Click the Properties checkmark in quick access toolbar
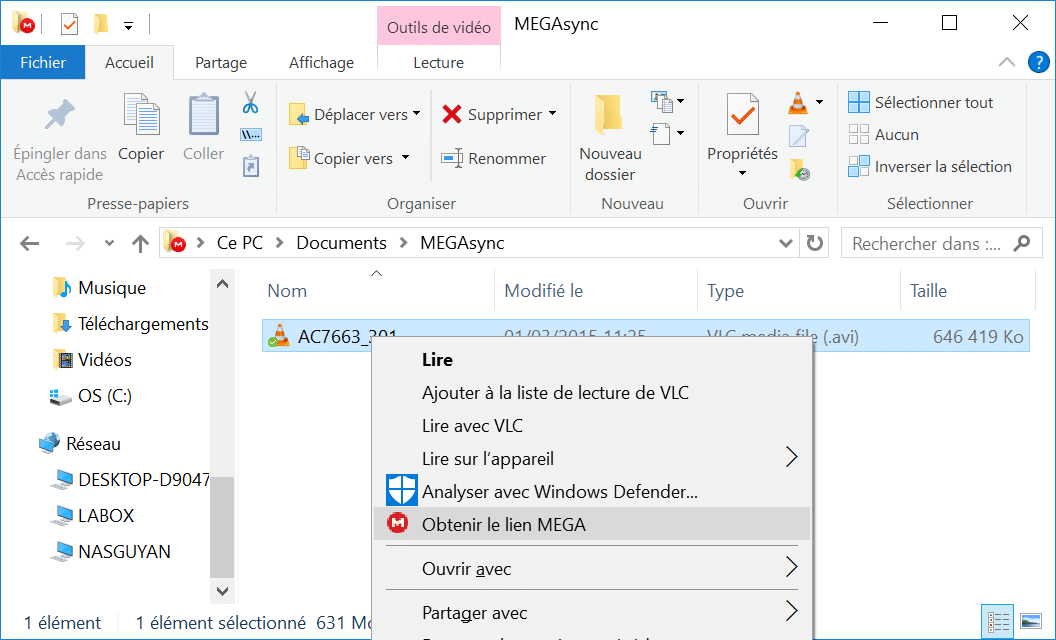Screen dimensions: 1056x640 69,25
